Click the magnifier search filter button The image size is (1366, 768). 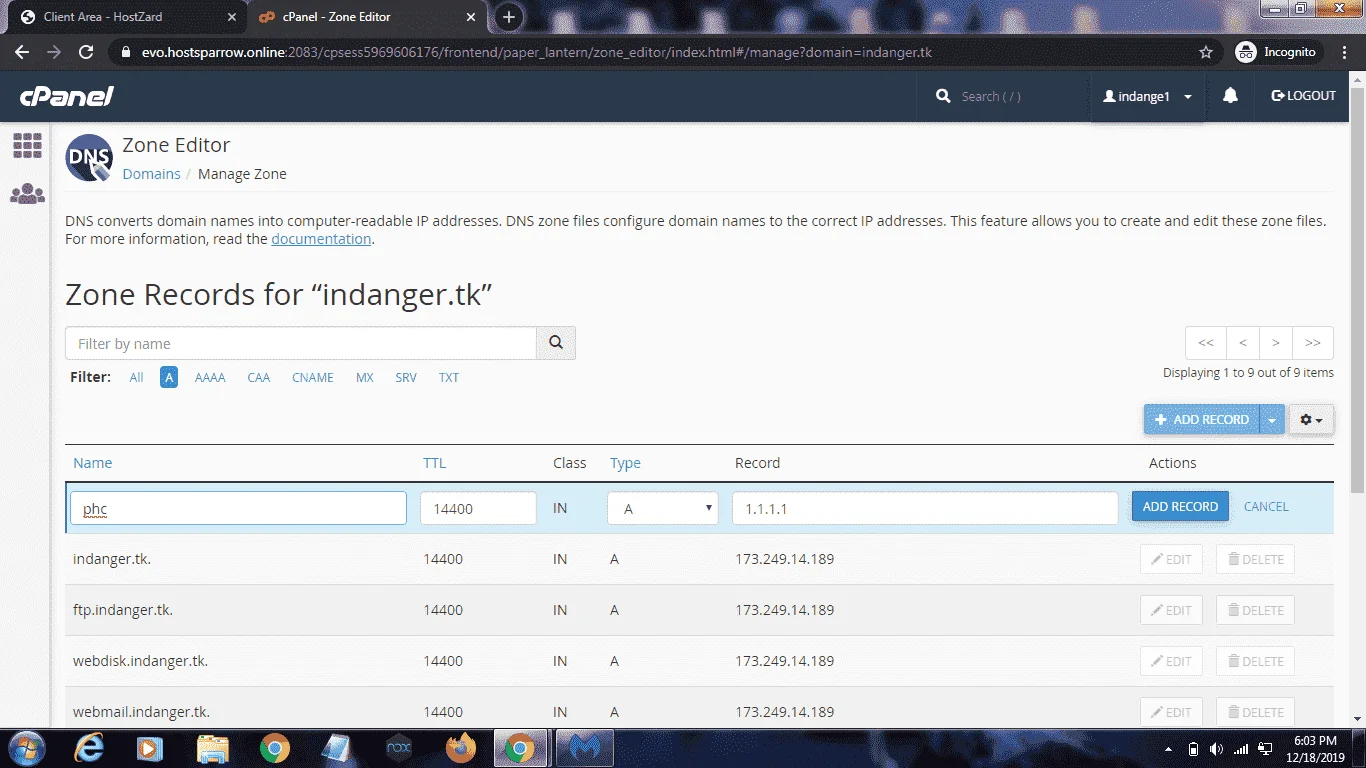556,343
